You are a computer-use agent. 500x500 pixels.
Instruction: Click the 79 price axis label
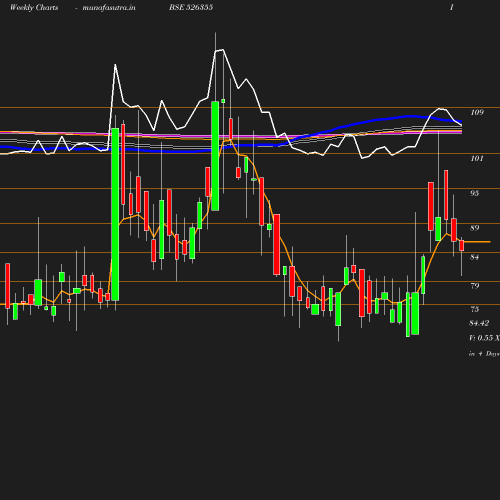[475, 286]
